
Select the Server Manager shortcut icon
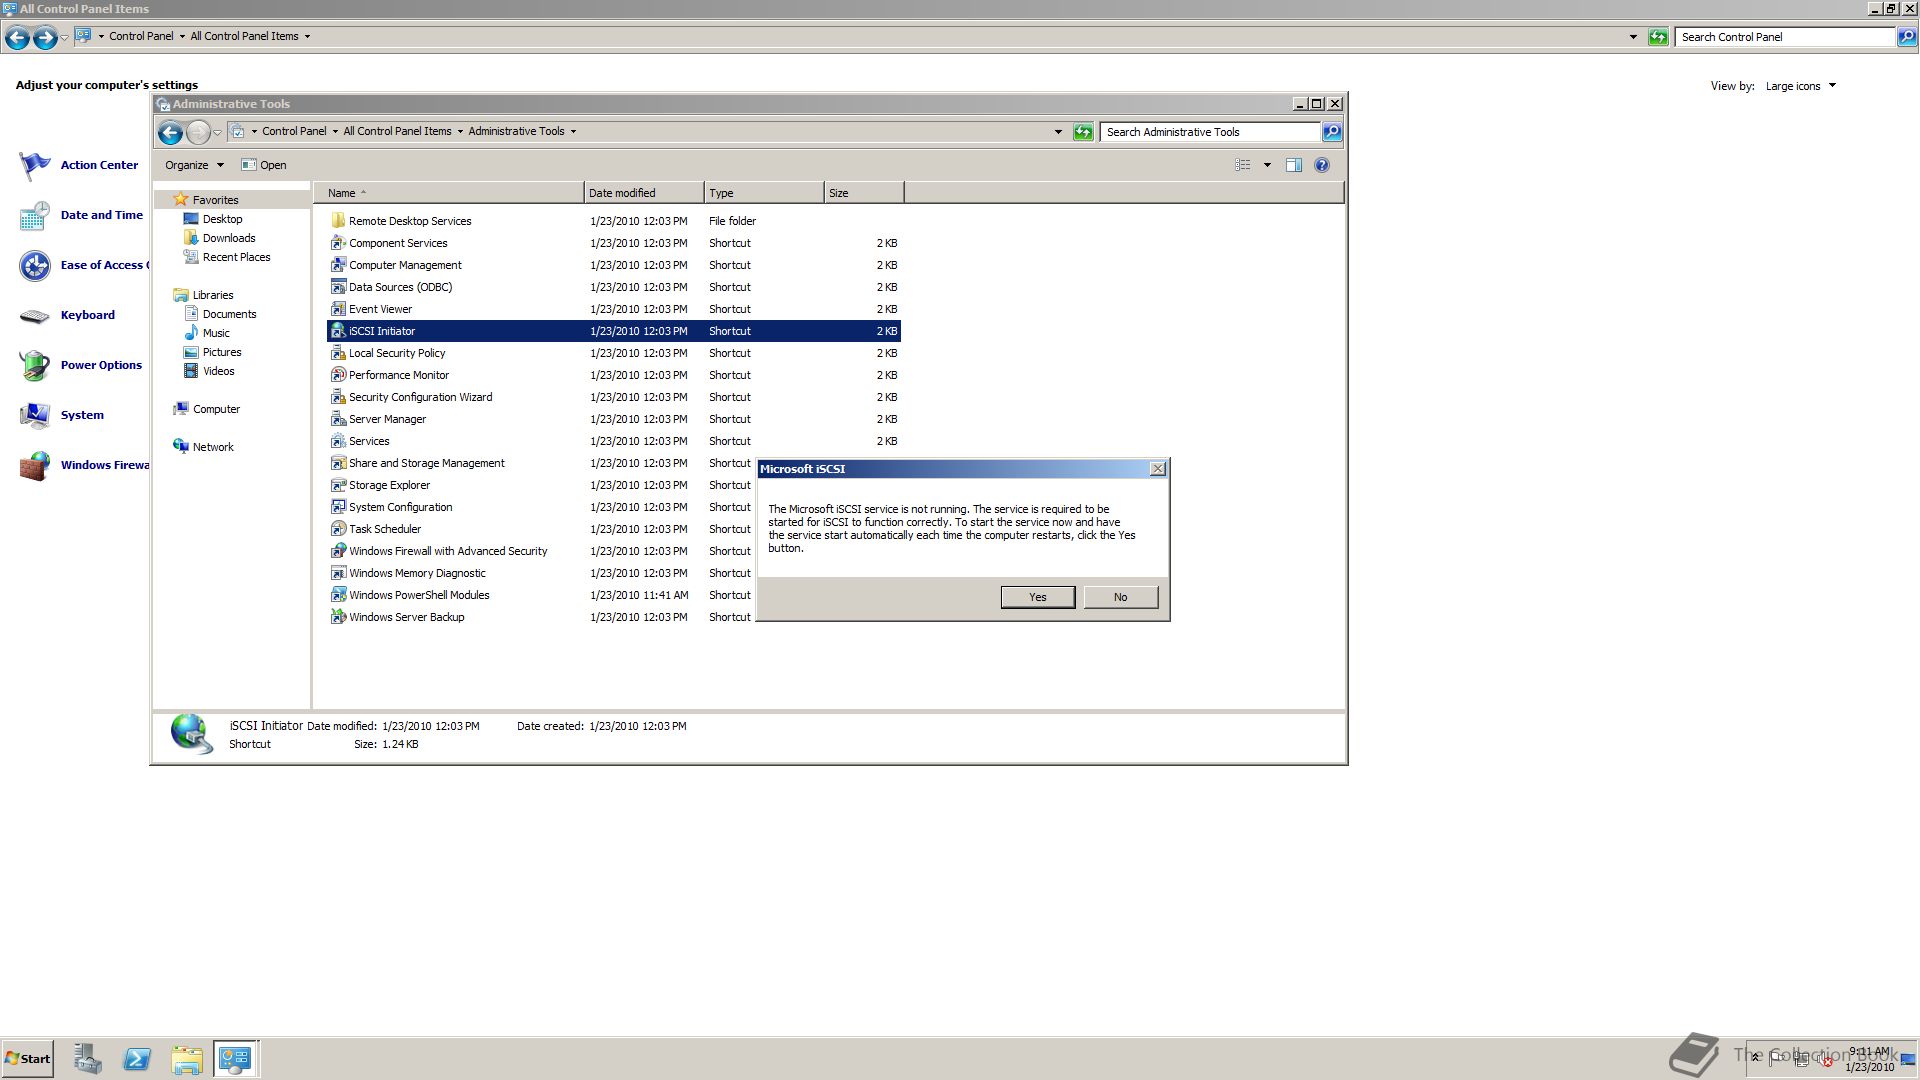(338, 419)
